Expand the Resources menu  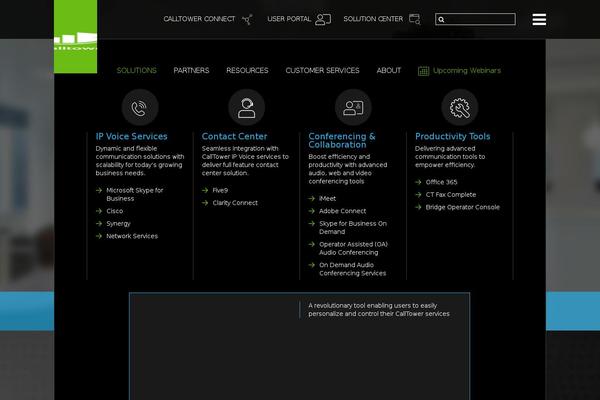247,71
